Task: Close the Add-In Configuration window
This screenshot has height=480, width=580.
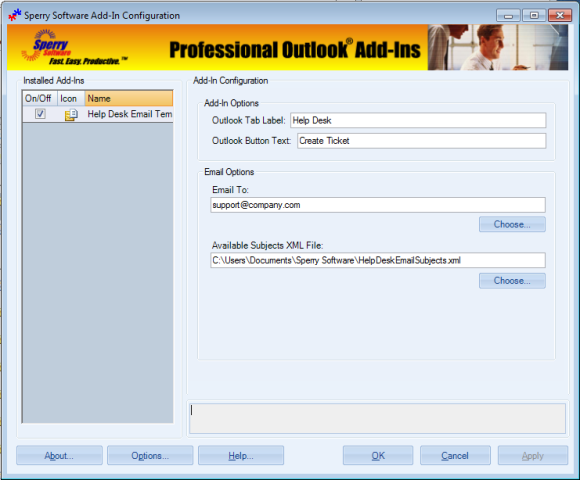Action: tap(560, 16)
